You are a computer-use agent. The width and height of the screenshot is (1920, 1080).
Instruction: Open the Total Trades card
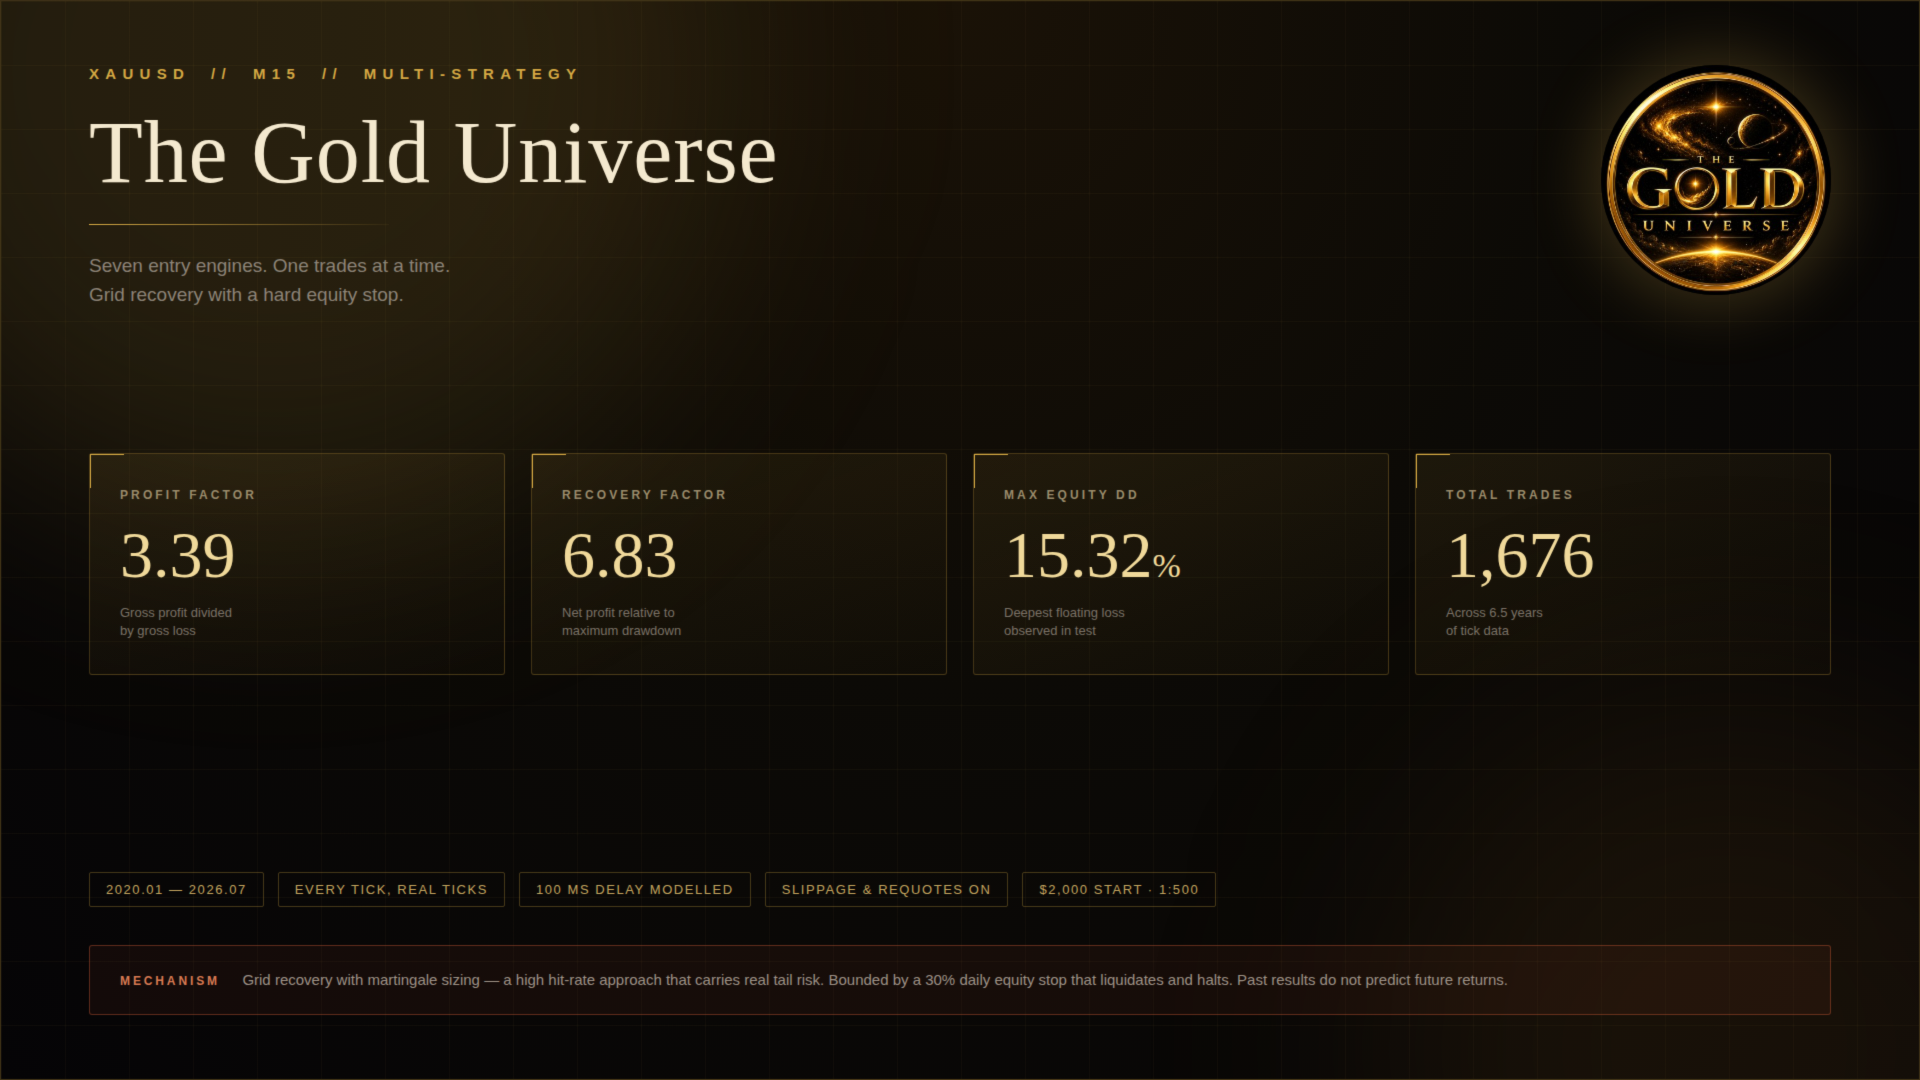tap(1623, 564)
